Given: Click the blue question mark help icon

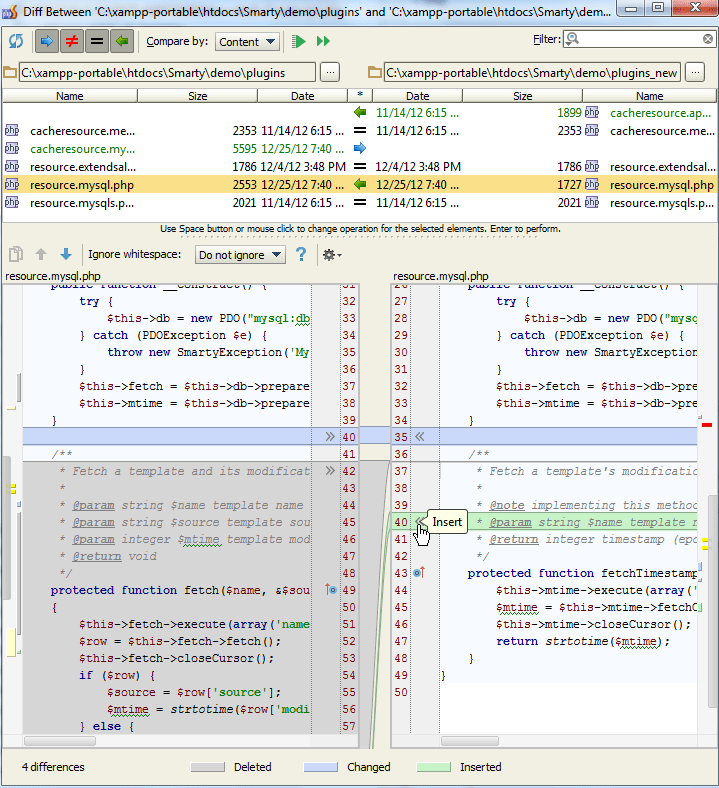Looking at the screenshot, I should (x=301, y=254).
